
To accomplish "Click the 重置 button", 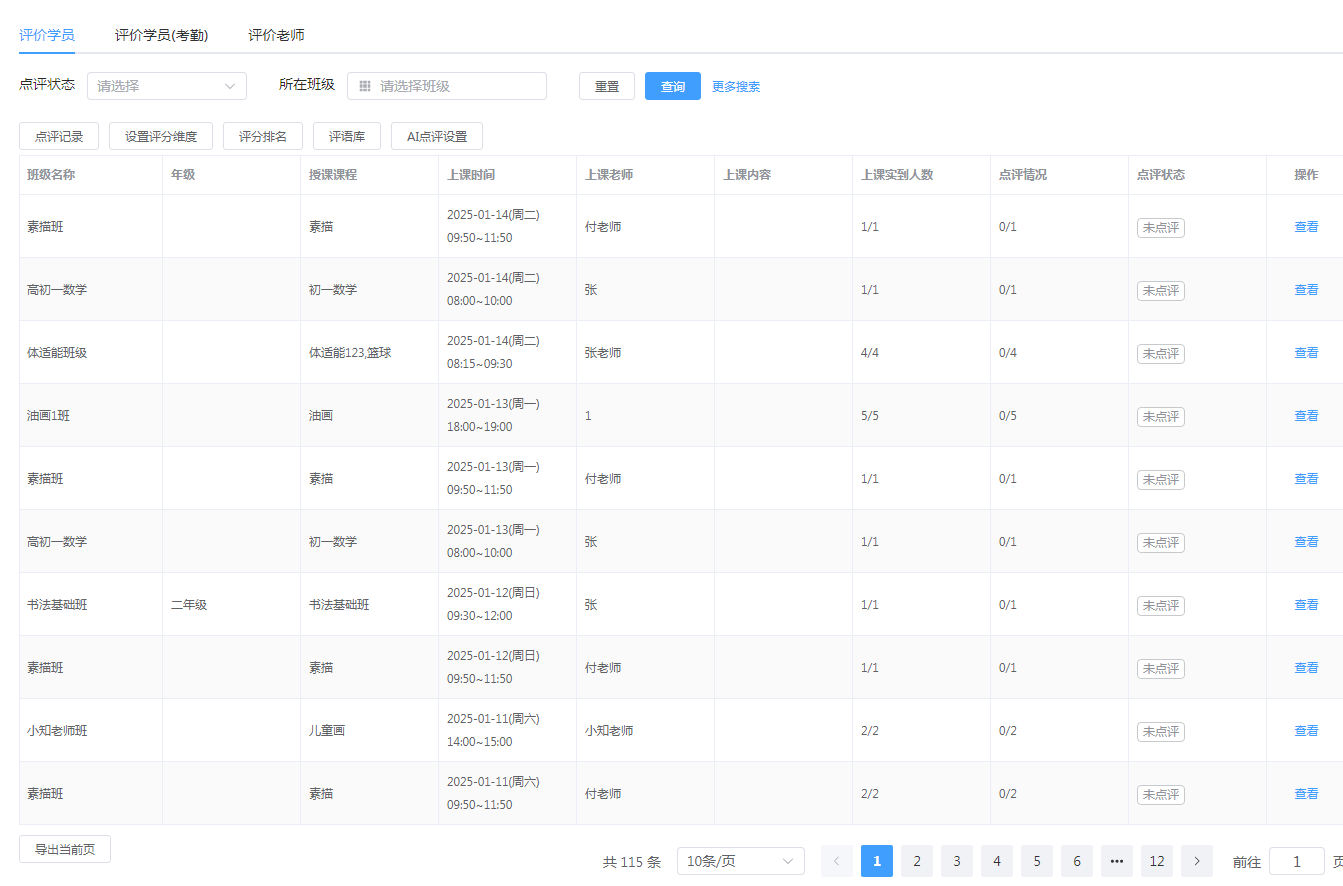I will [x=607, y=86].
